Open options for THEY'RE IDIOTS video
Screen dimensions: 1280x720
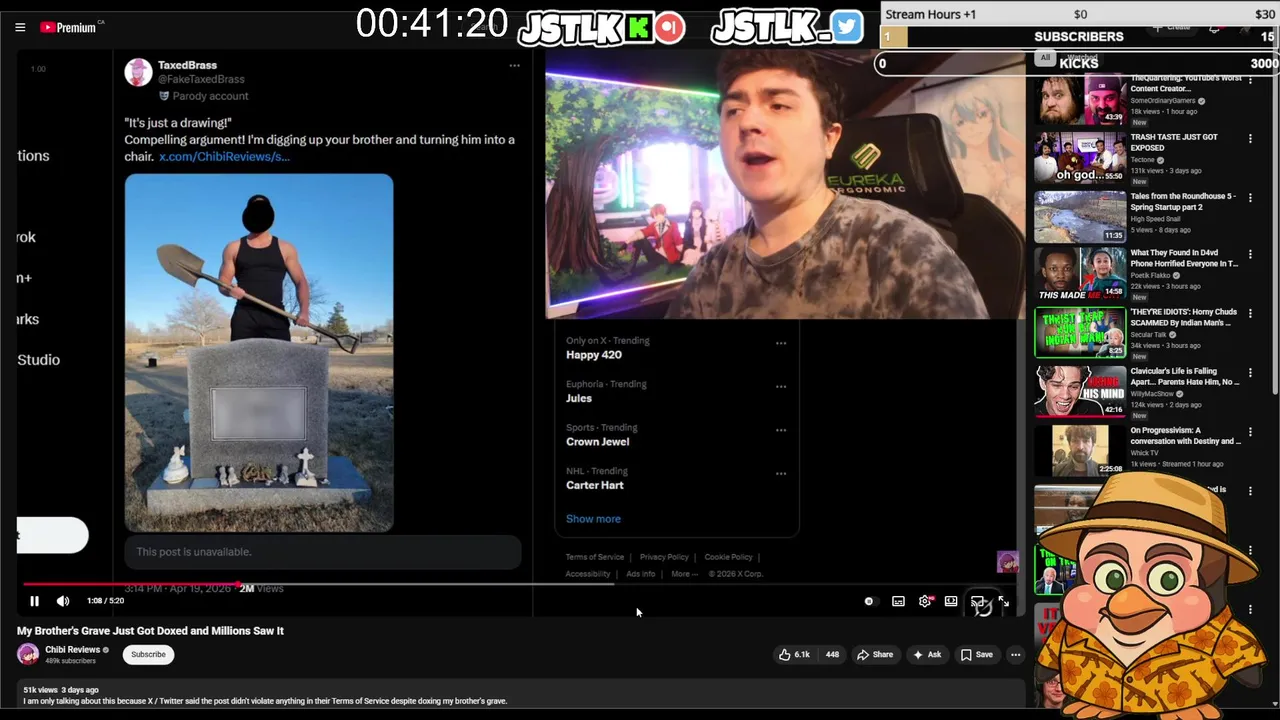[1250, 314]
